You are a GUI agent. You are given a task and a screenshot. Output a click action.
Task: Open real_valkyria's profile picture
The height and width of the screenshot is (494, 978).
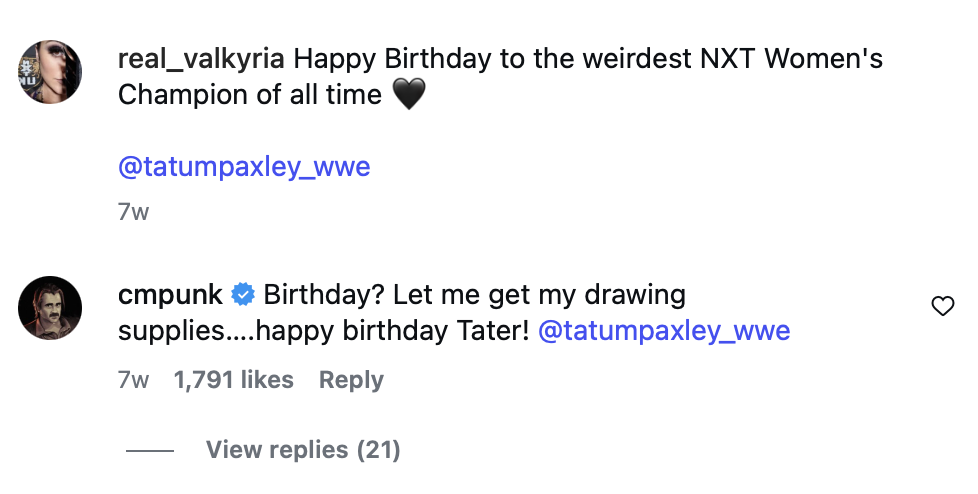coord(50,74)
